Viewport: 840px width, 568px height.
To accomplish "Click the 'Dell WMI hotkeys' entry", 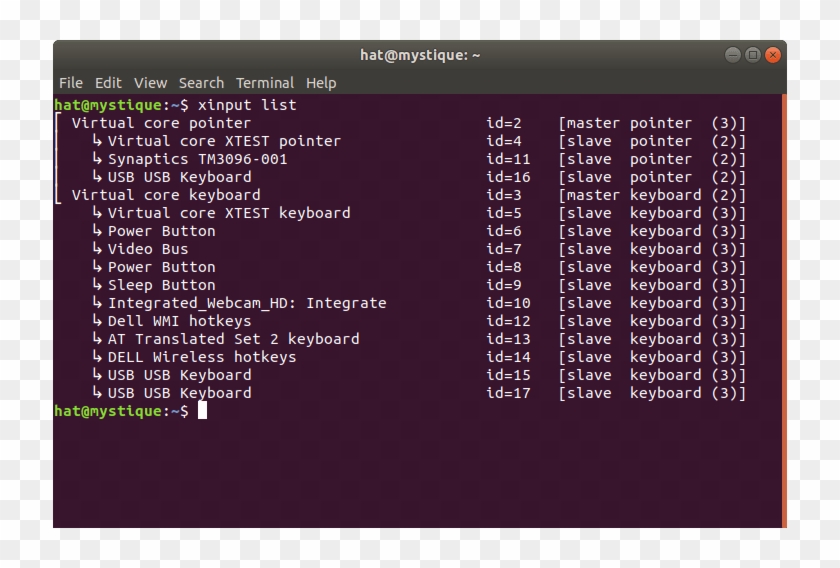I will tap(179, 321).
